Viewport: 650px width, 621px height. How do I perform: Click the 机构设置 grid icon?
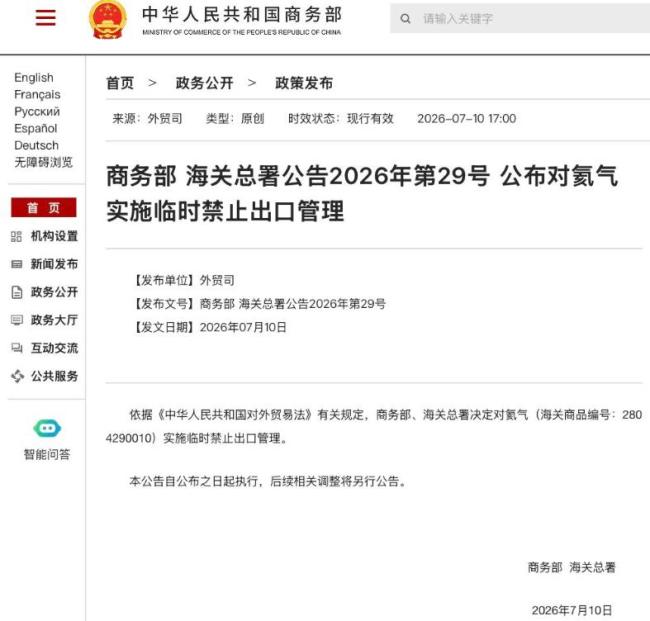tap(16, 236)
